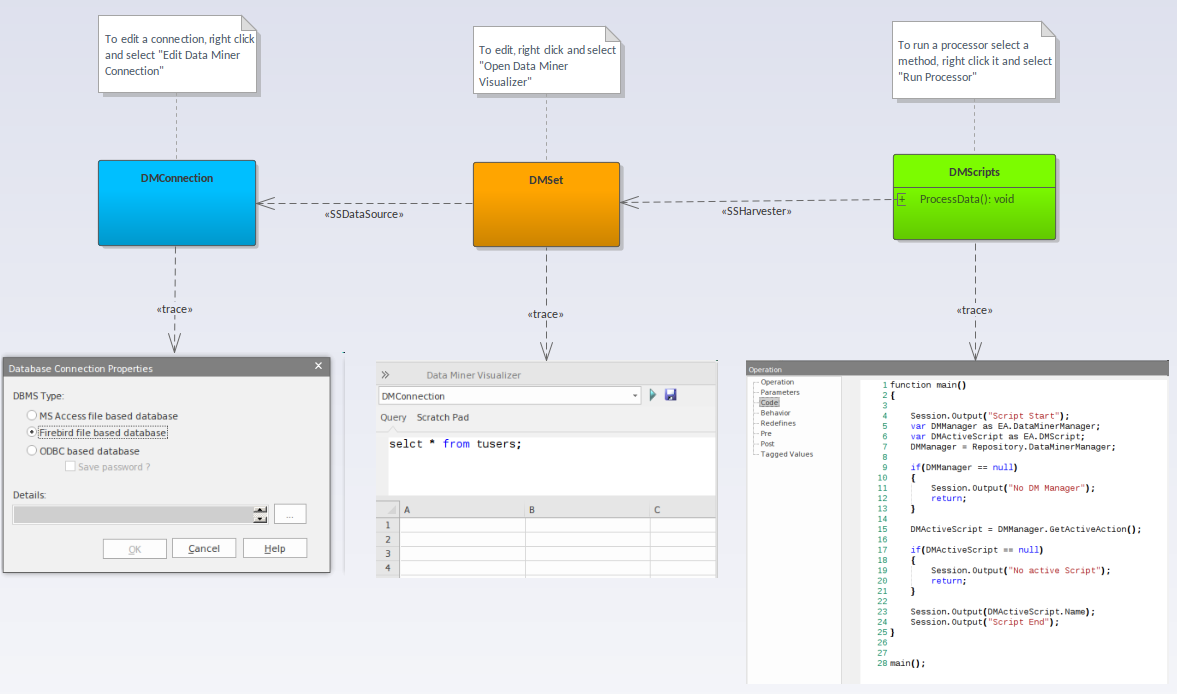Enable the Save password checkbox
Screen dimensions: 1177x694
pos(70,467)
